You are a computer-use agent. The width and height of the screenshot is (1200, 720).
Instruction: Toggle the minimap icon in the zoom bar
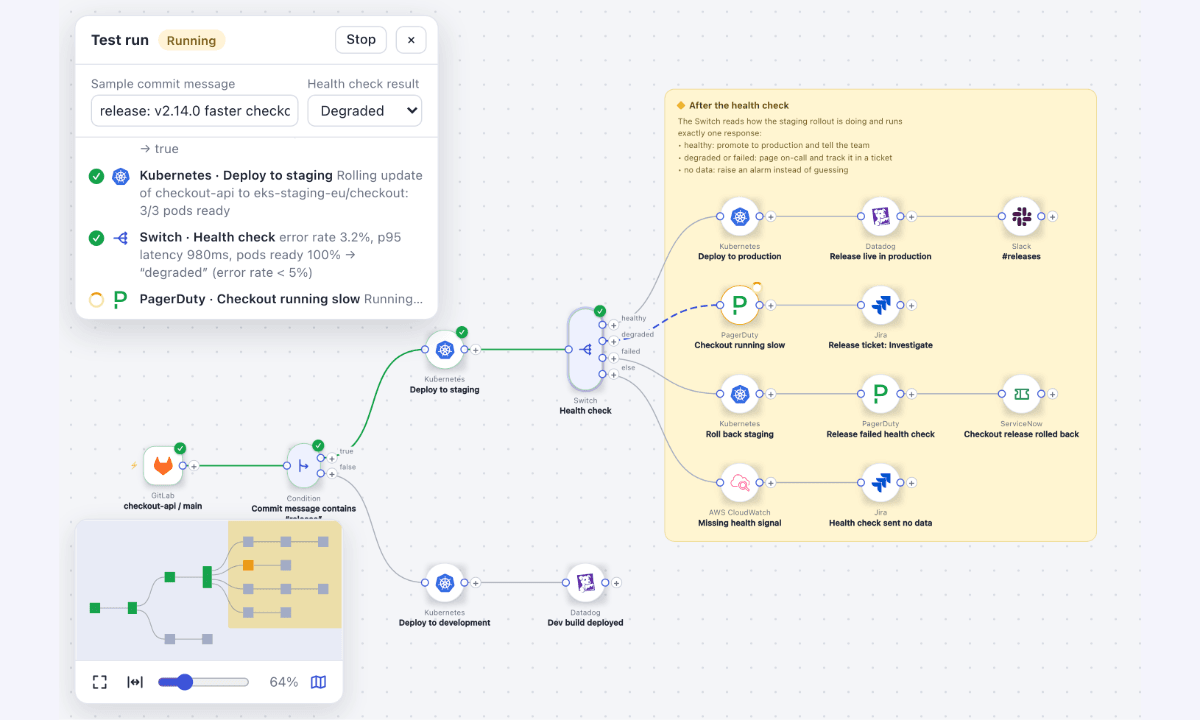coord(318,682)
